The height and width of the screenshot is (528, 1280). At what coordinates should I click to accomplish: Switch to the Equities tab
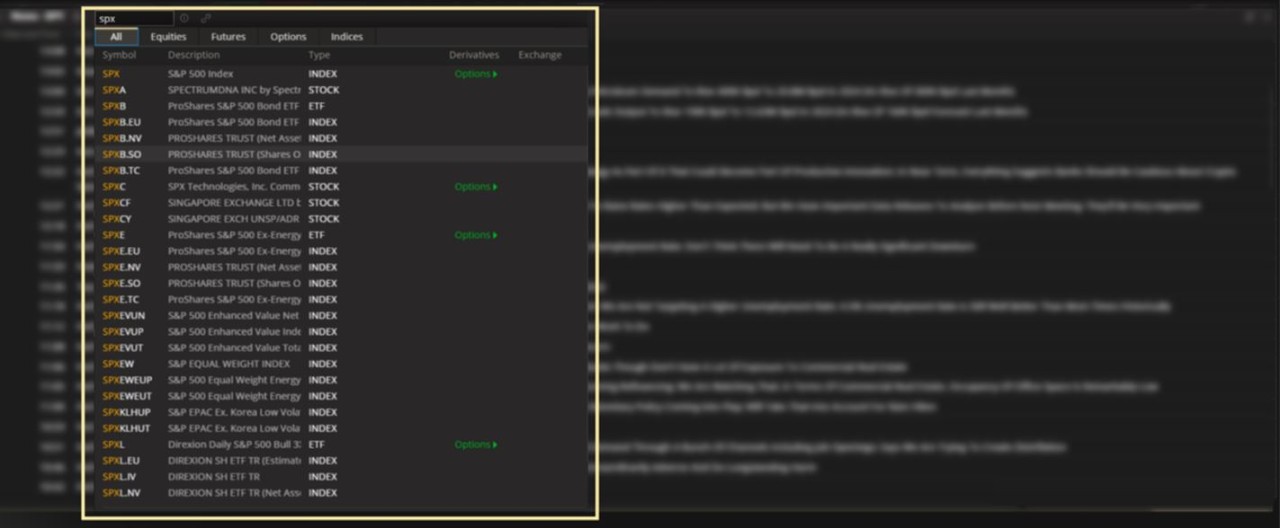coord(168,37)
